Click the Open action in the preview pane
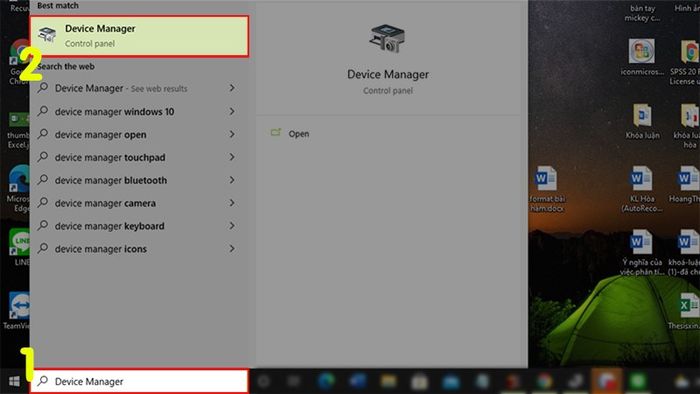 [x=298, y=134]
